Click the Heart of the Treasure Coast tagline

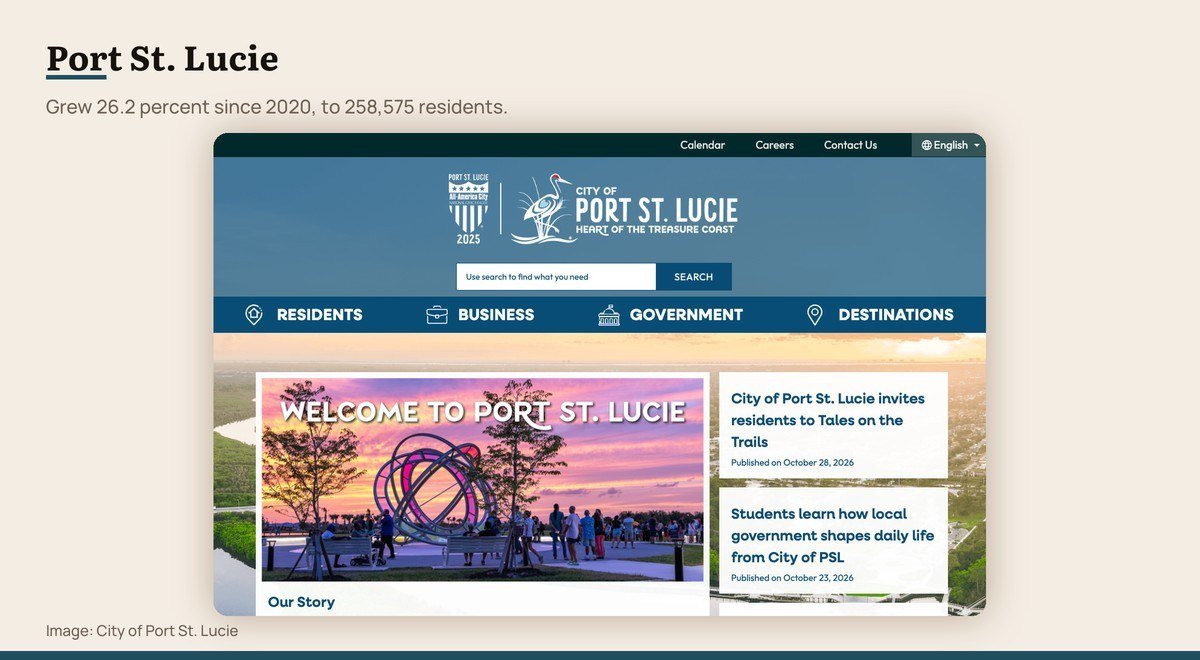(655, 230)
